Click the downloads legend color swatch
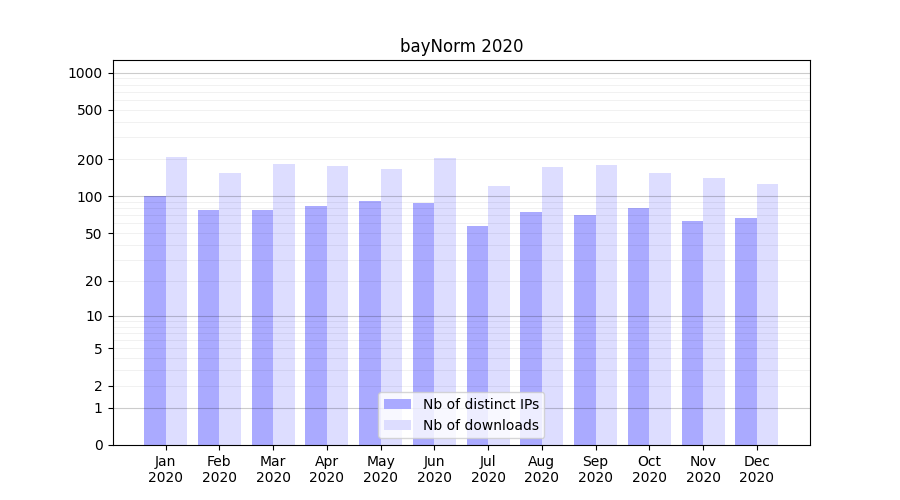The image size is (900, 500). [x=397, y=425]
